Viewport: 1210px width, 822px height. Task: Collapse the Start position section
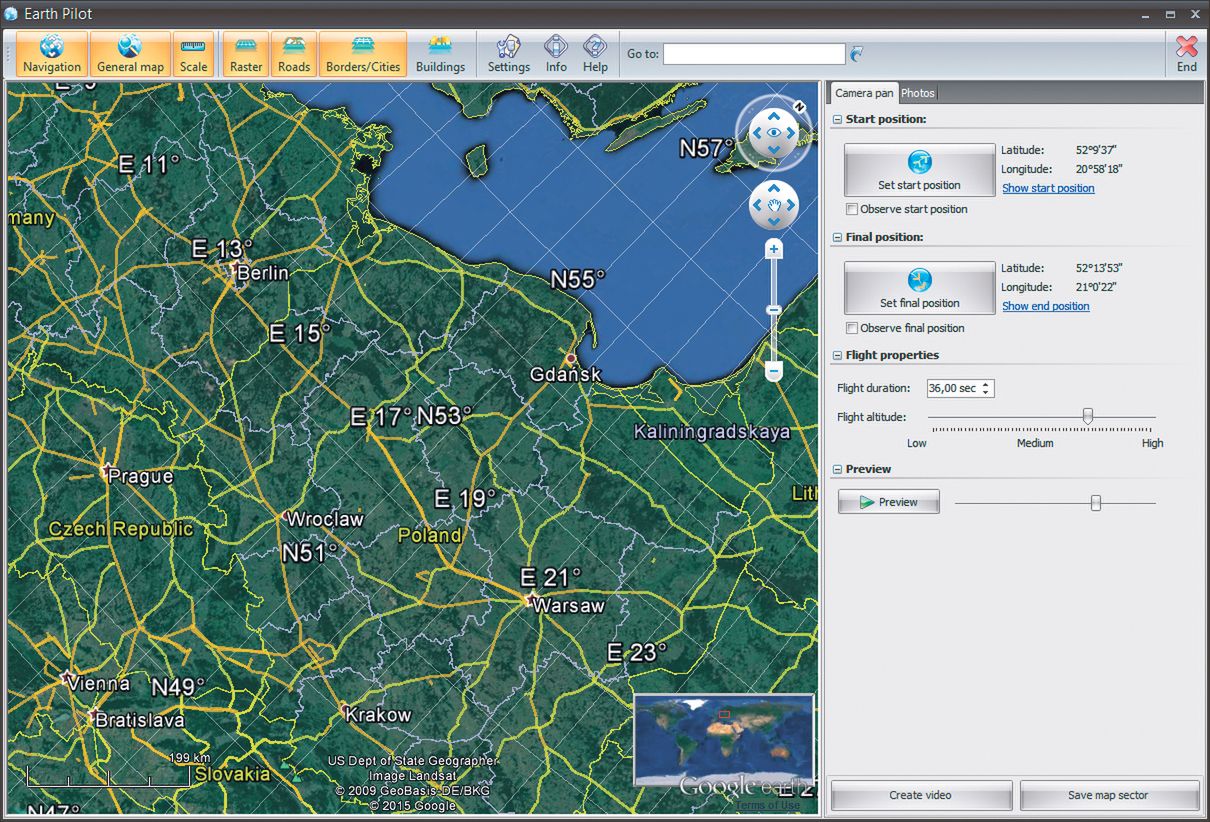837,120
